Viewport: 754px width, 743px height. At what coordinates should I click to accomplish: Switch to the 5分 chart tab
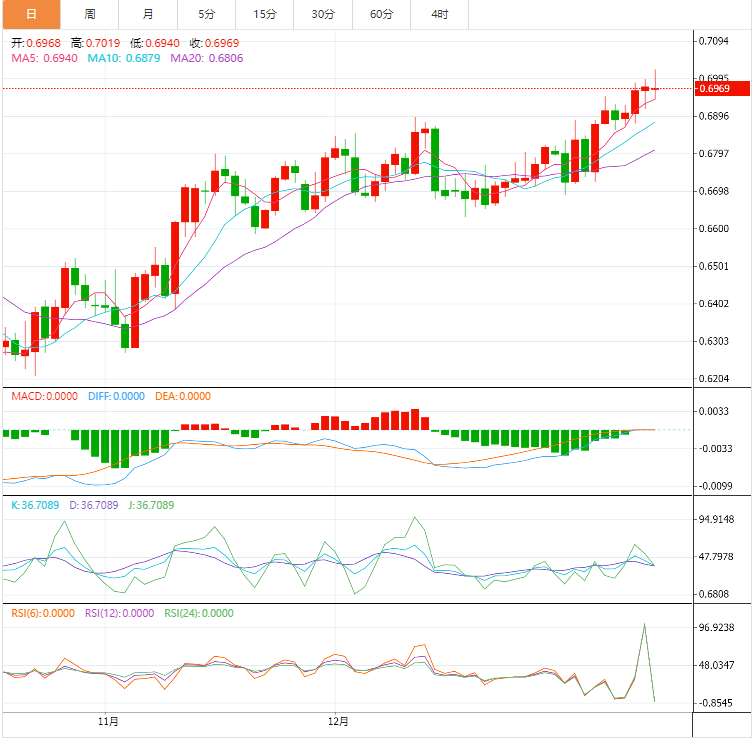click(x=206, y=14)
